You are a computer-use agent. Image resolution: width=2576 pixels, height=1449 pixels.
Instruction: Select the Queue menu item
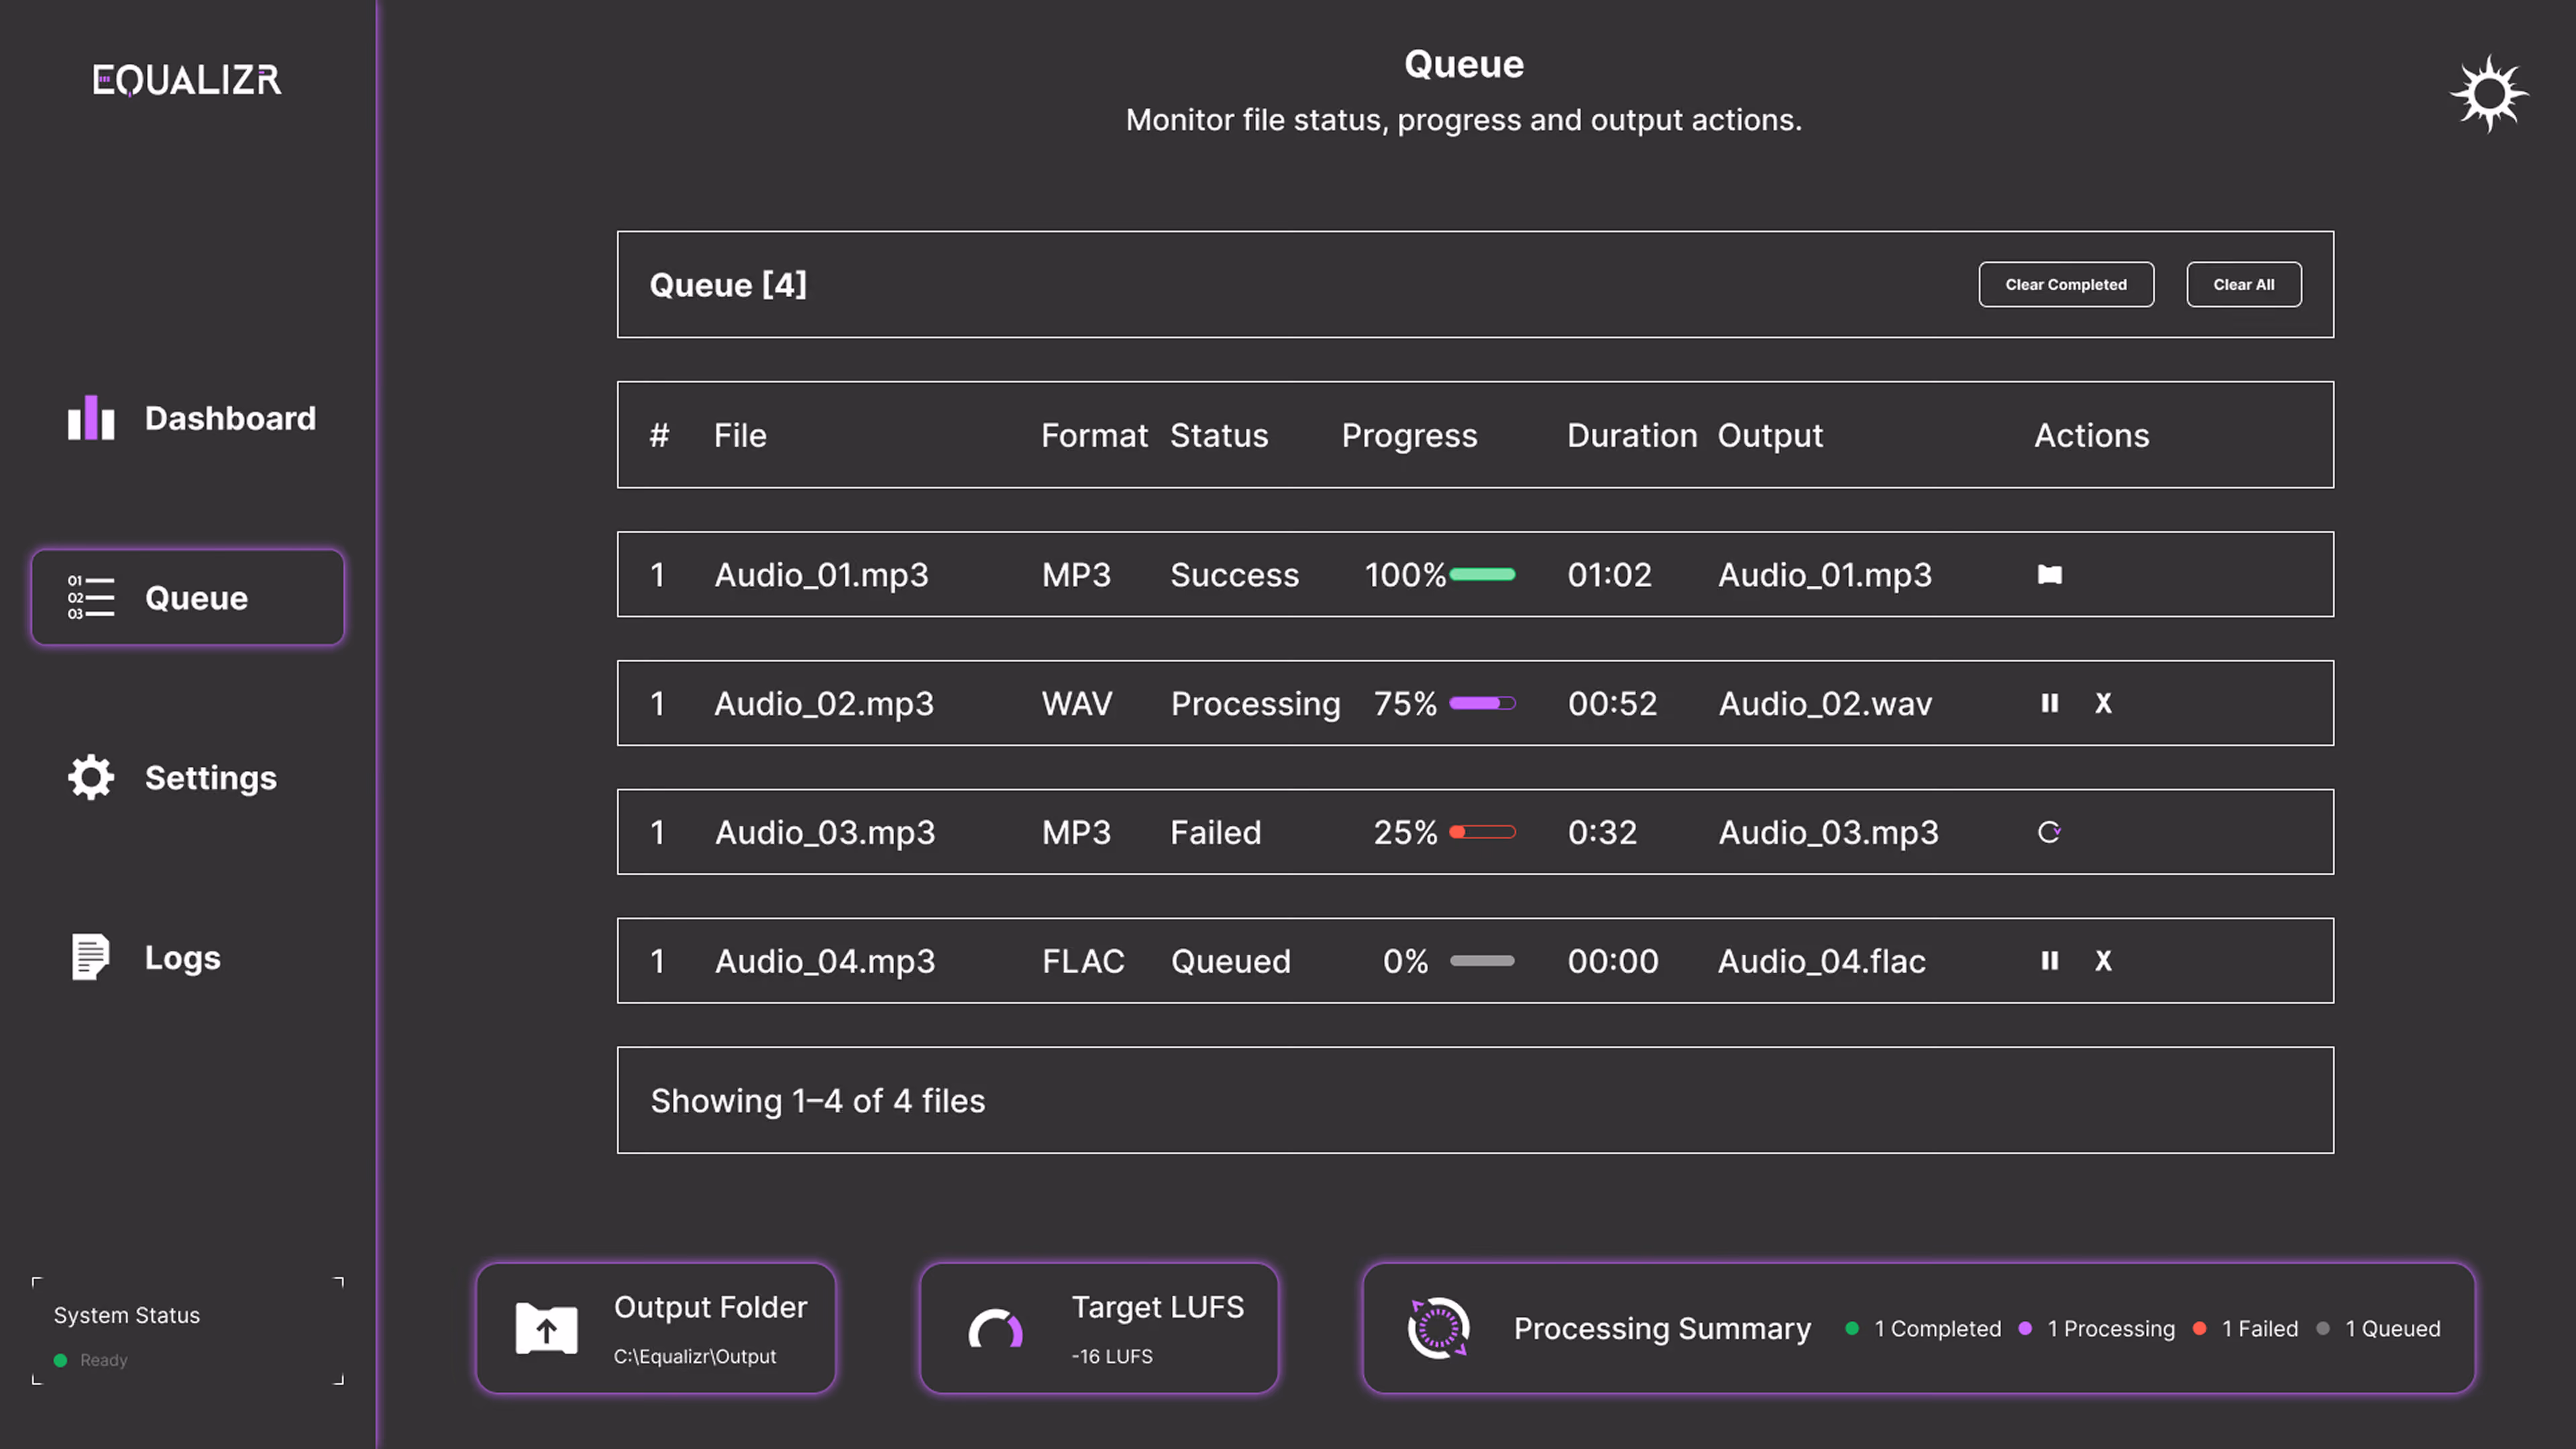(188, 597)
